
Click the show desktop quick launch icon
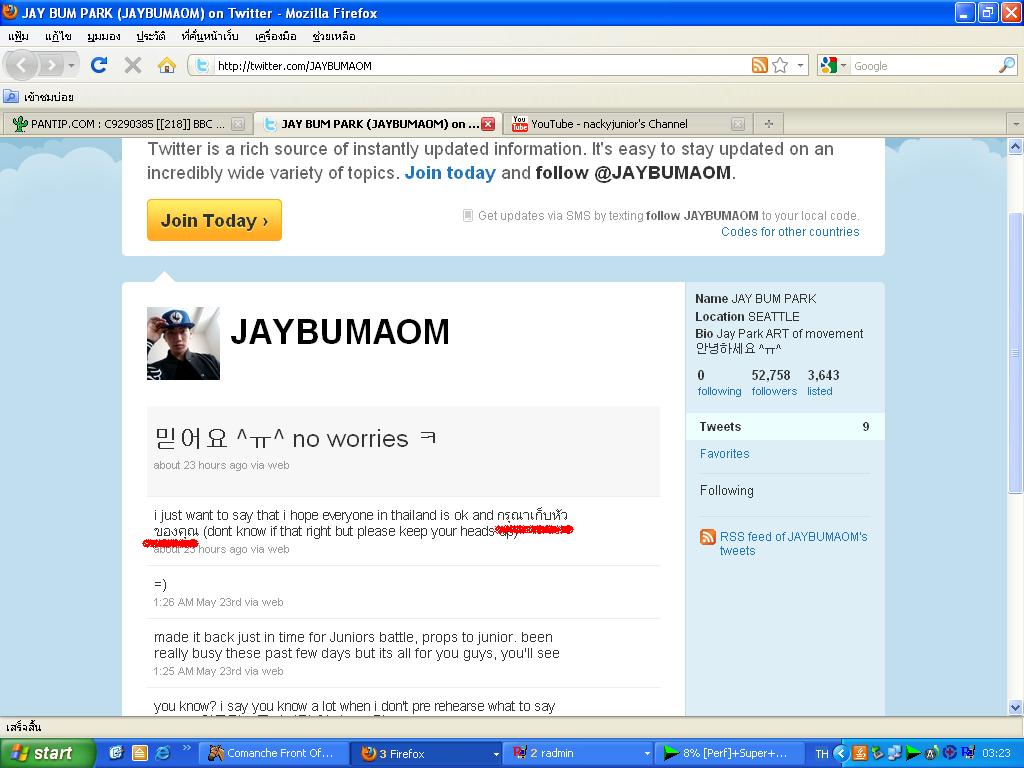(x=139, y=753)
